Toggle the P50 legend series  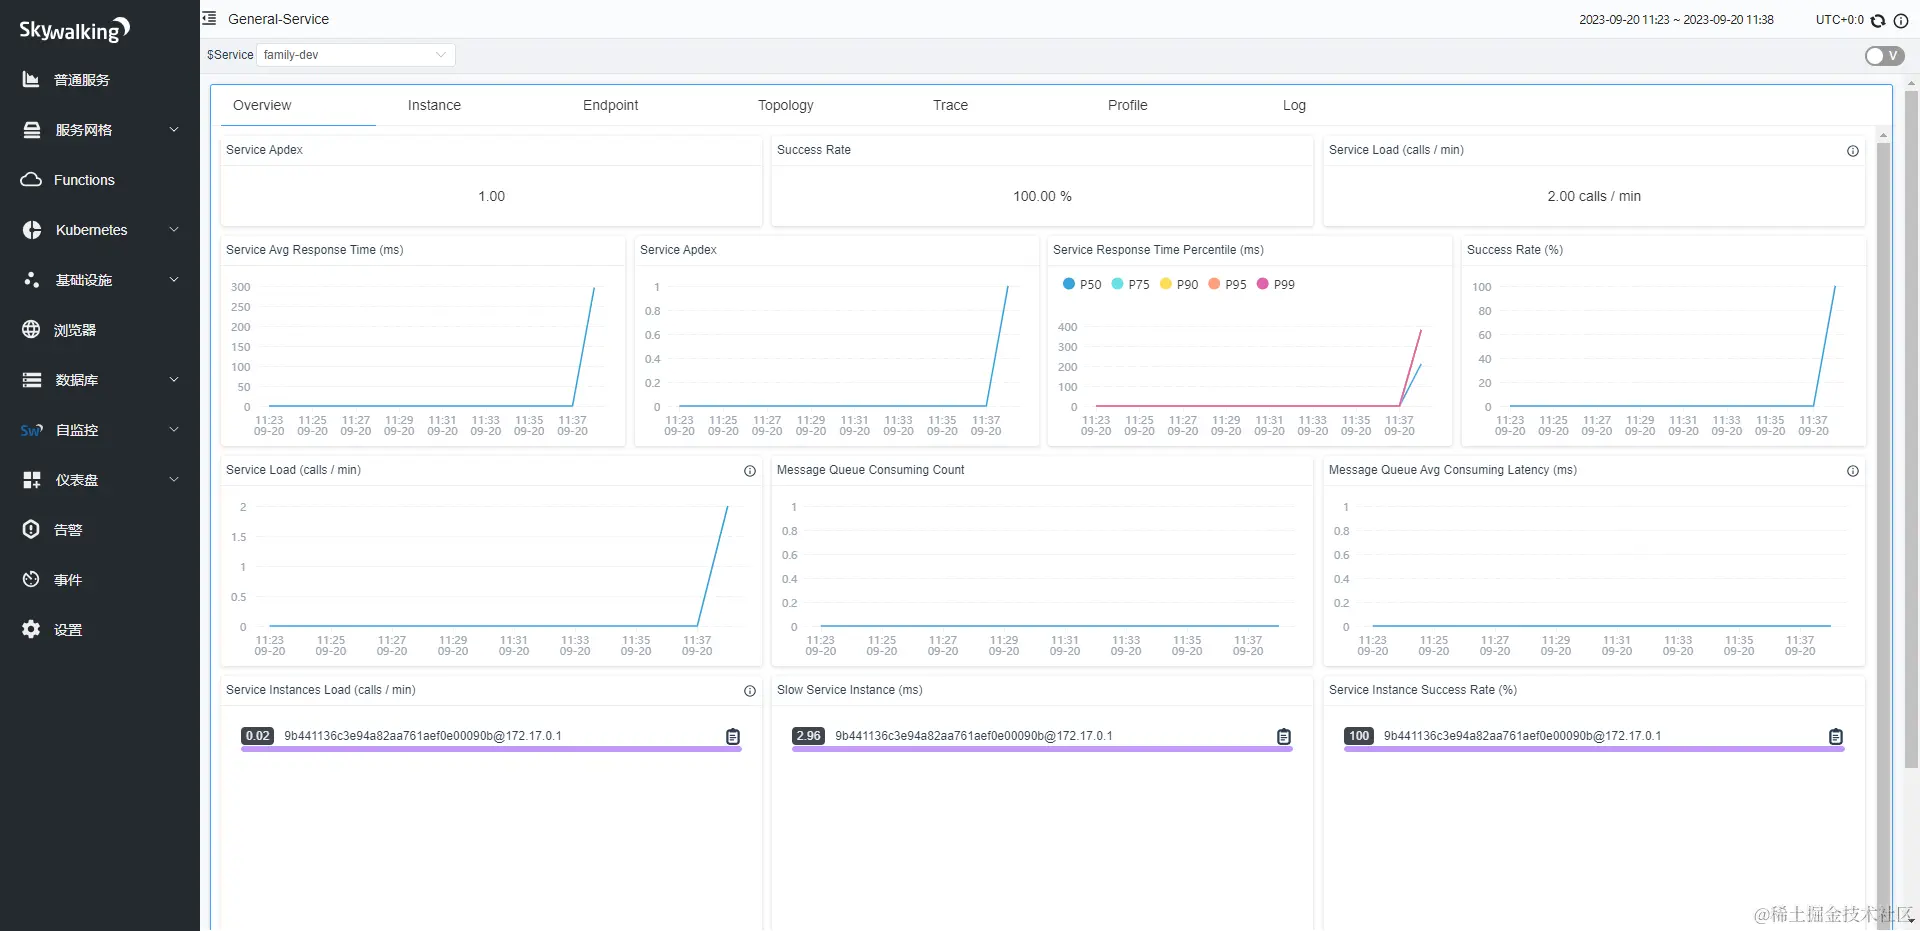tap(1082, 284)
